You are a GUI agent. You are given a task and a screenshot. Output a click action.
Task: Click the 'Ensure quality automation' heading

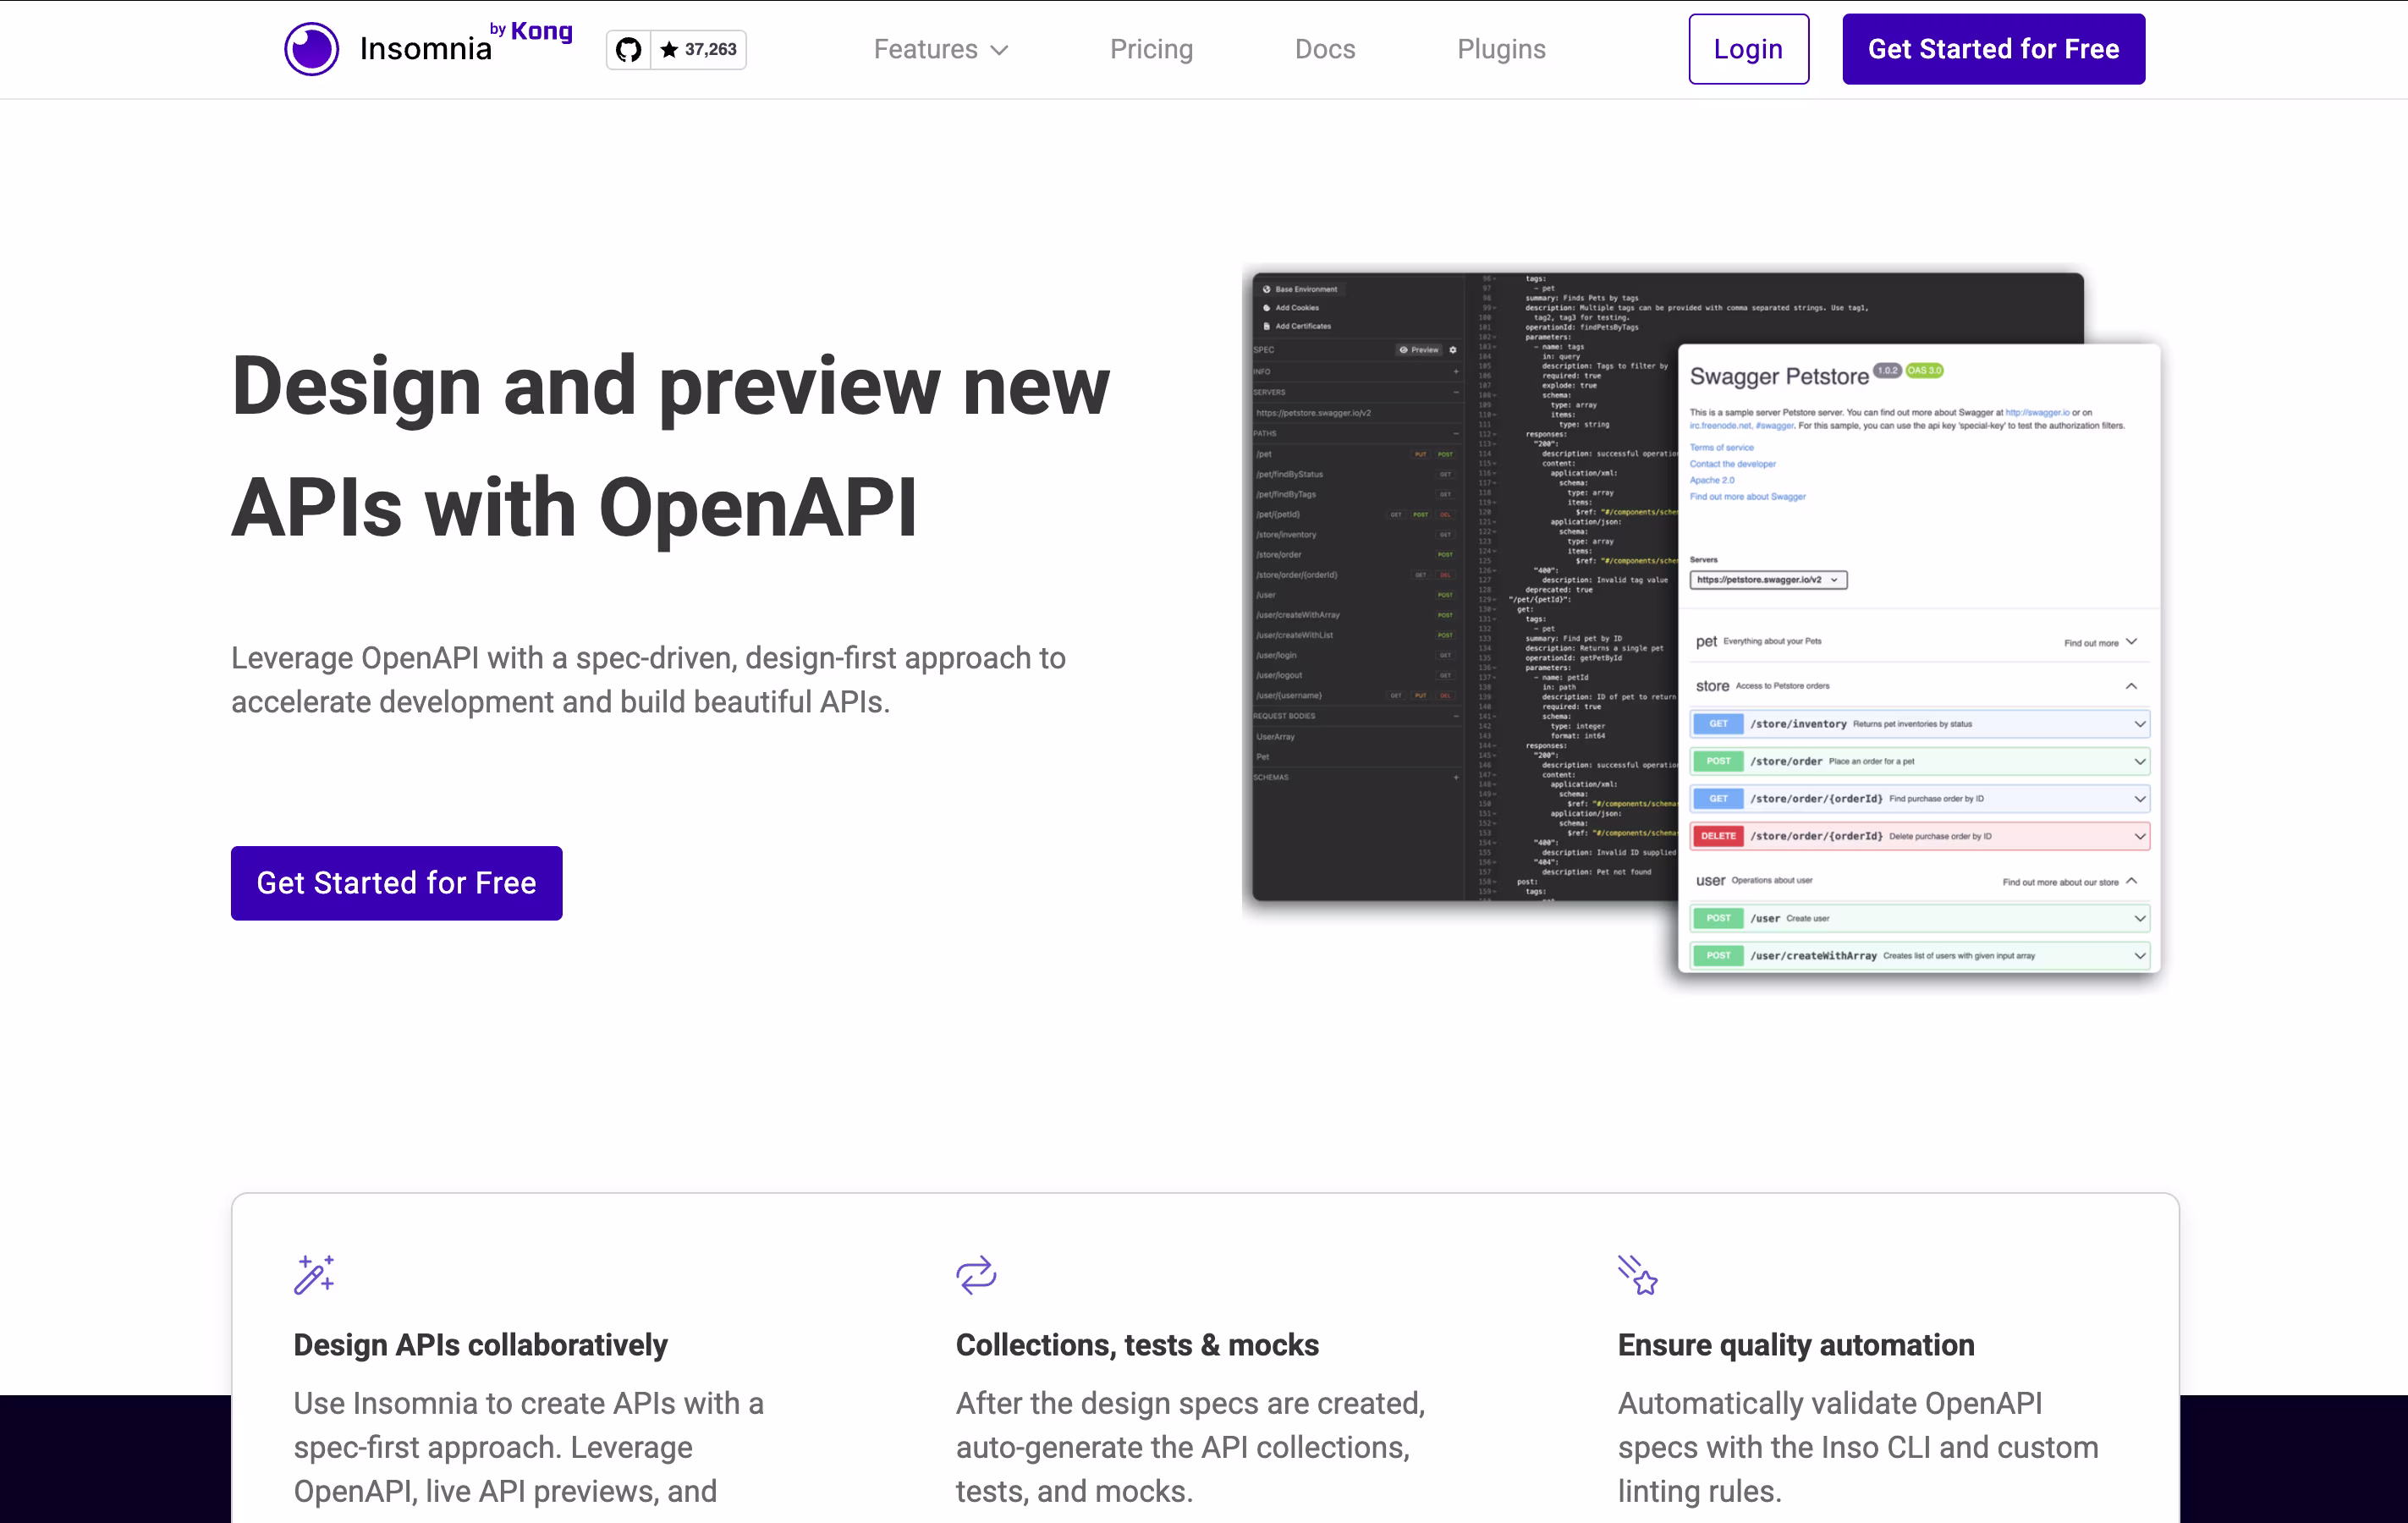(1795, 1345)
